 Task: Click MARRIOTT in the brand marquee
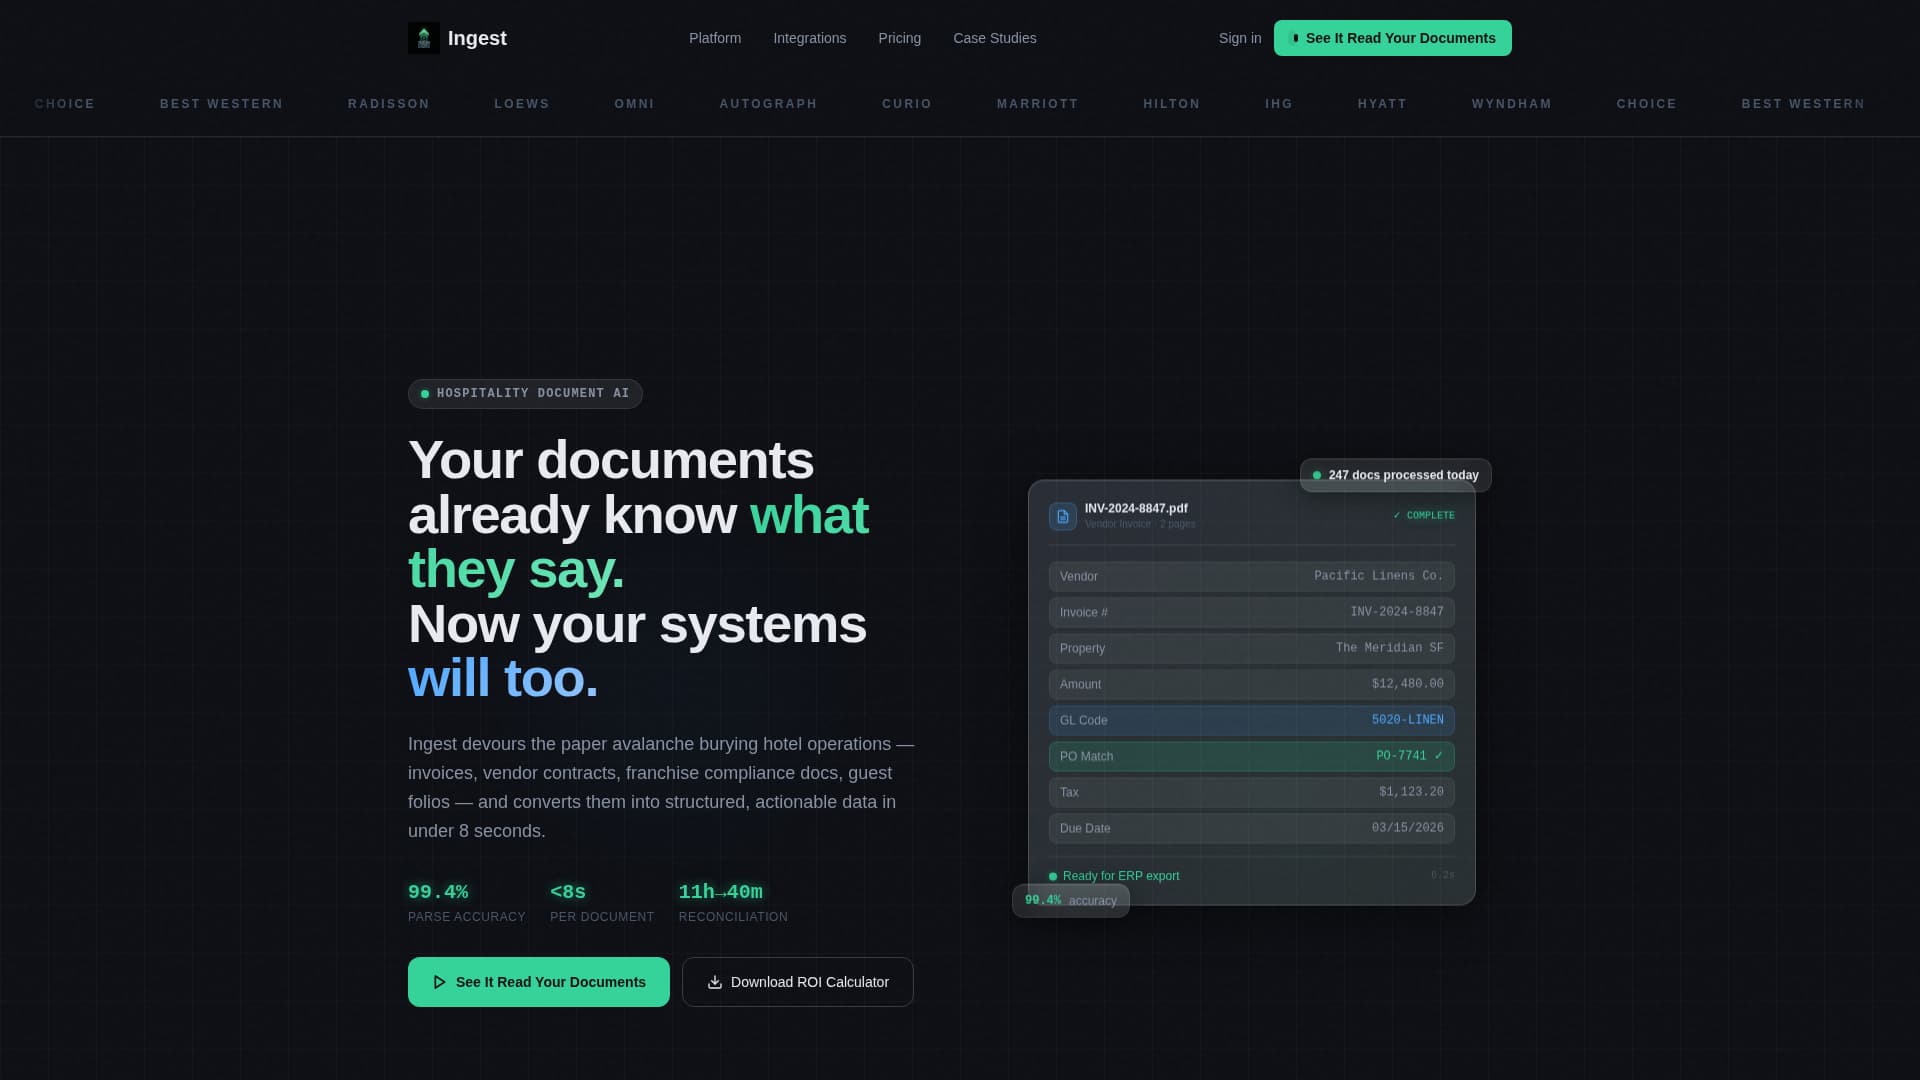point(1037,104)
